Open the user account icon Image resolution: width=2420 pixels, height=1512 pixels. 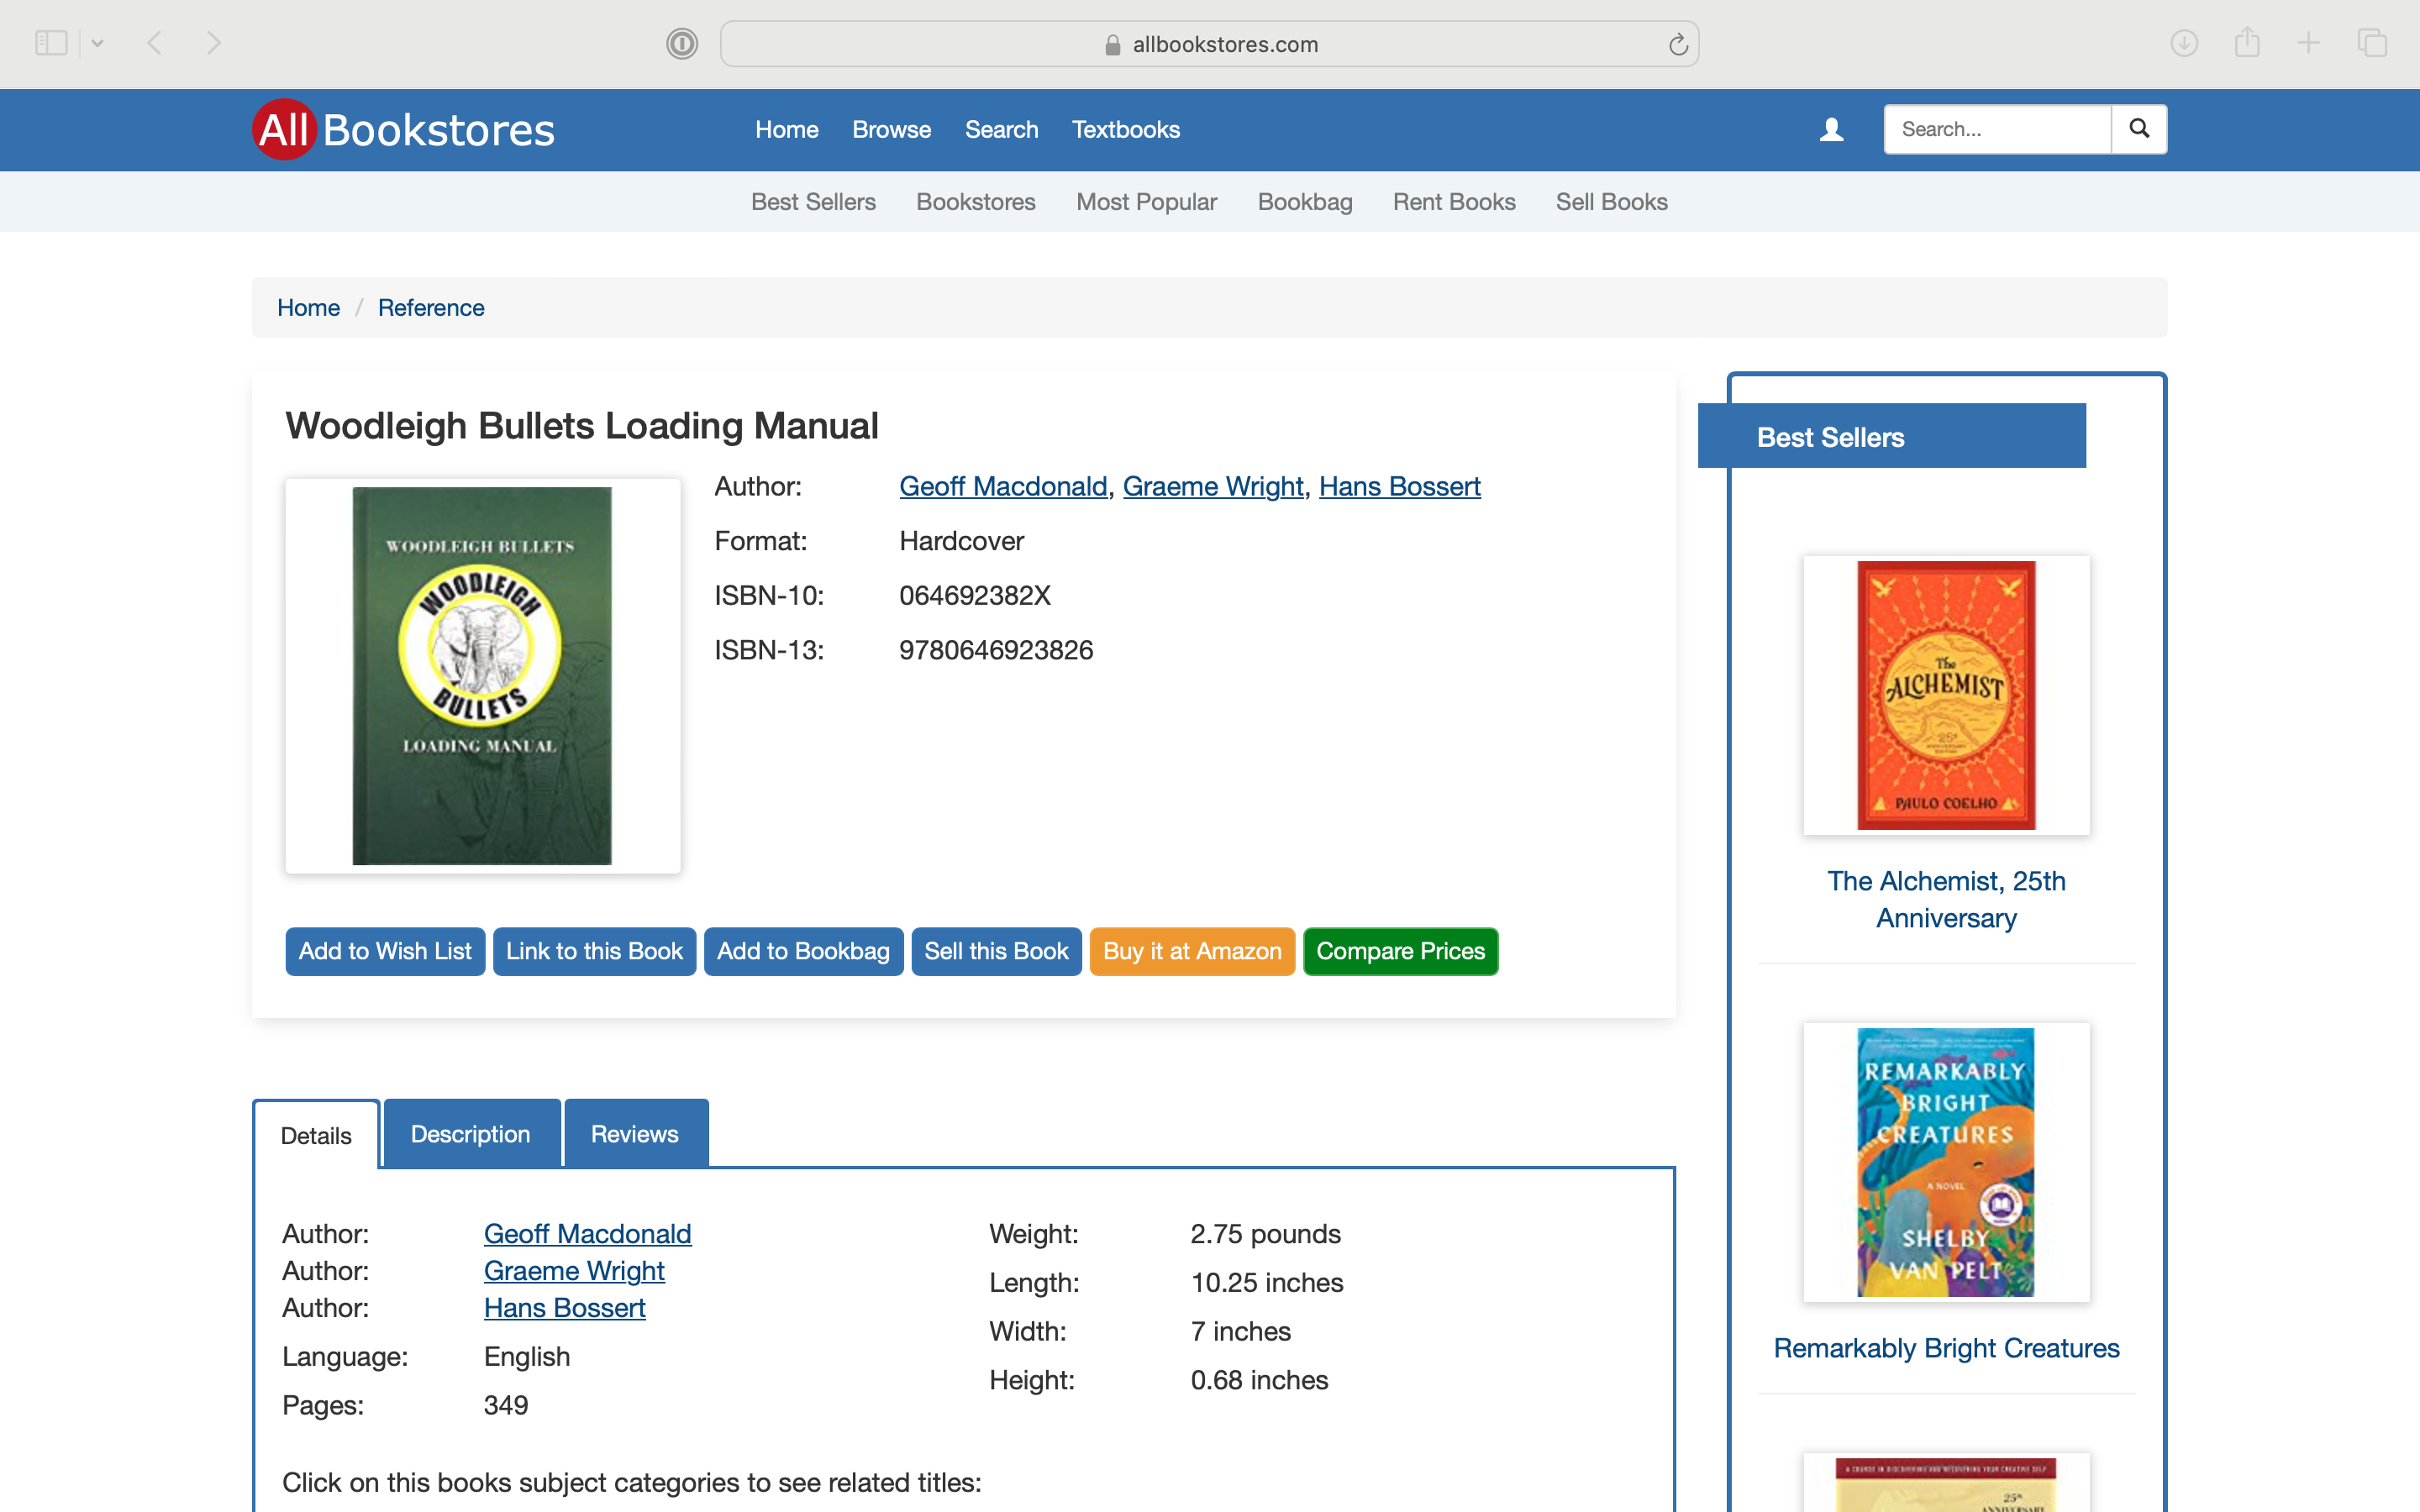pos(1831,130)
